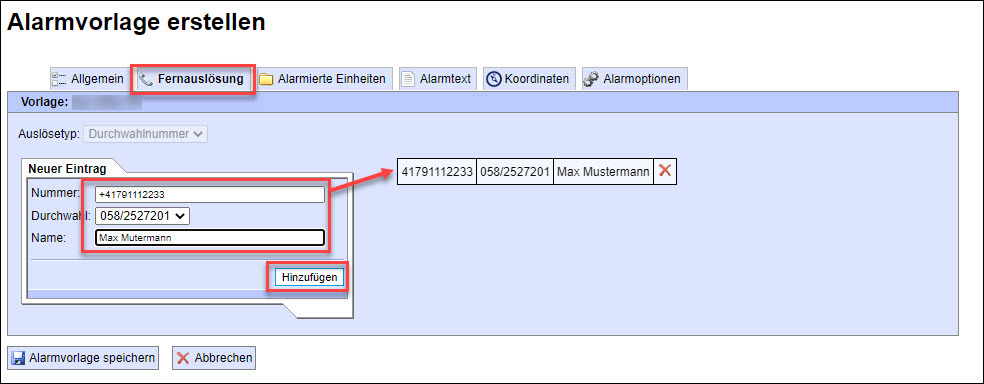Go to the Alarmoptionen tab

634,79
